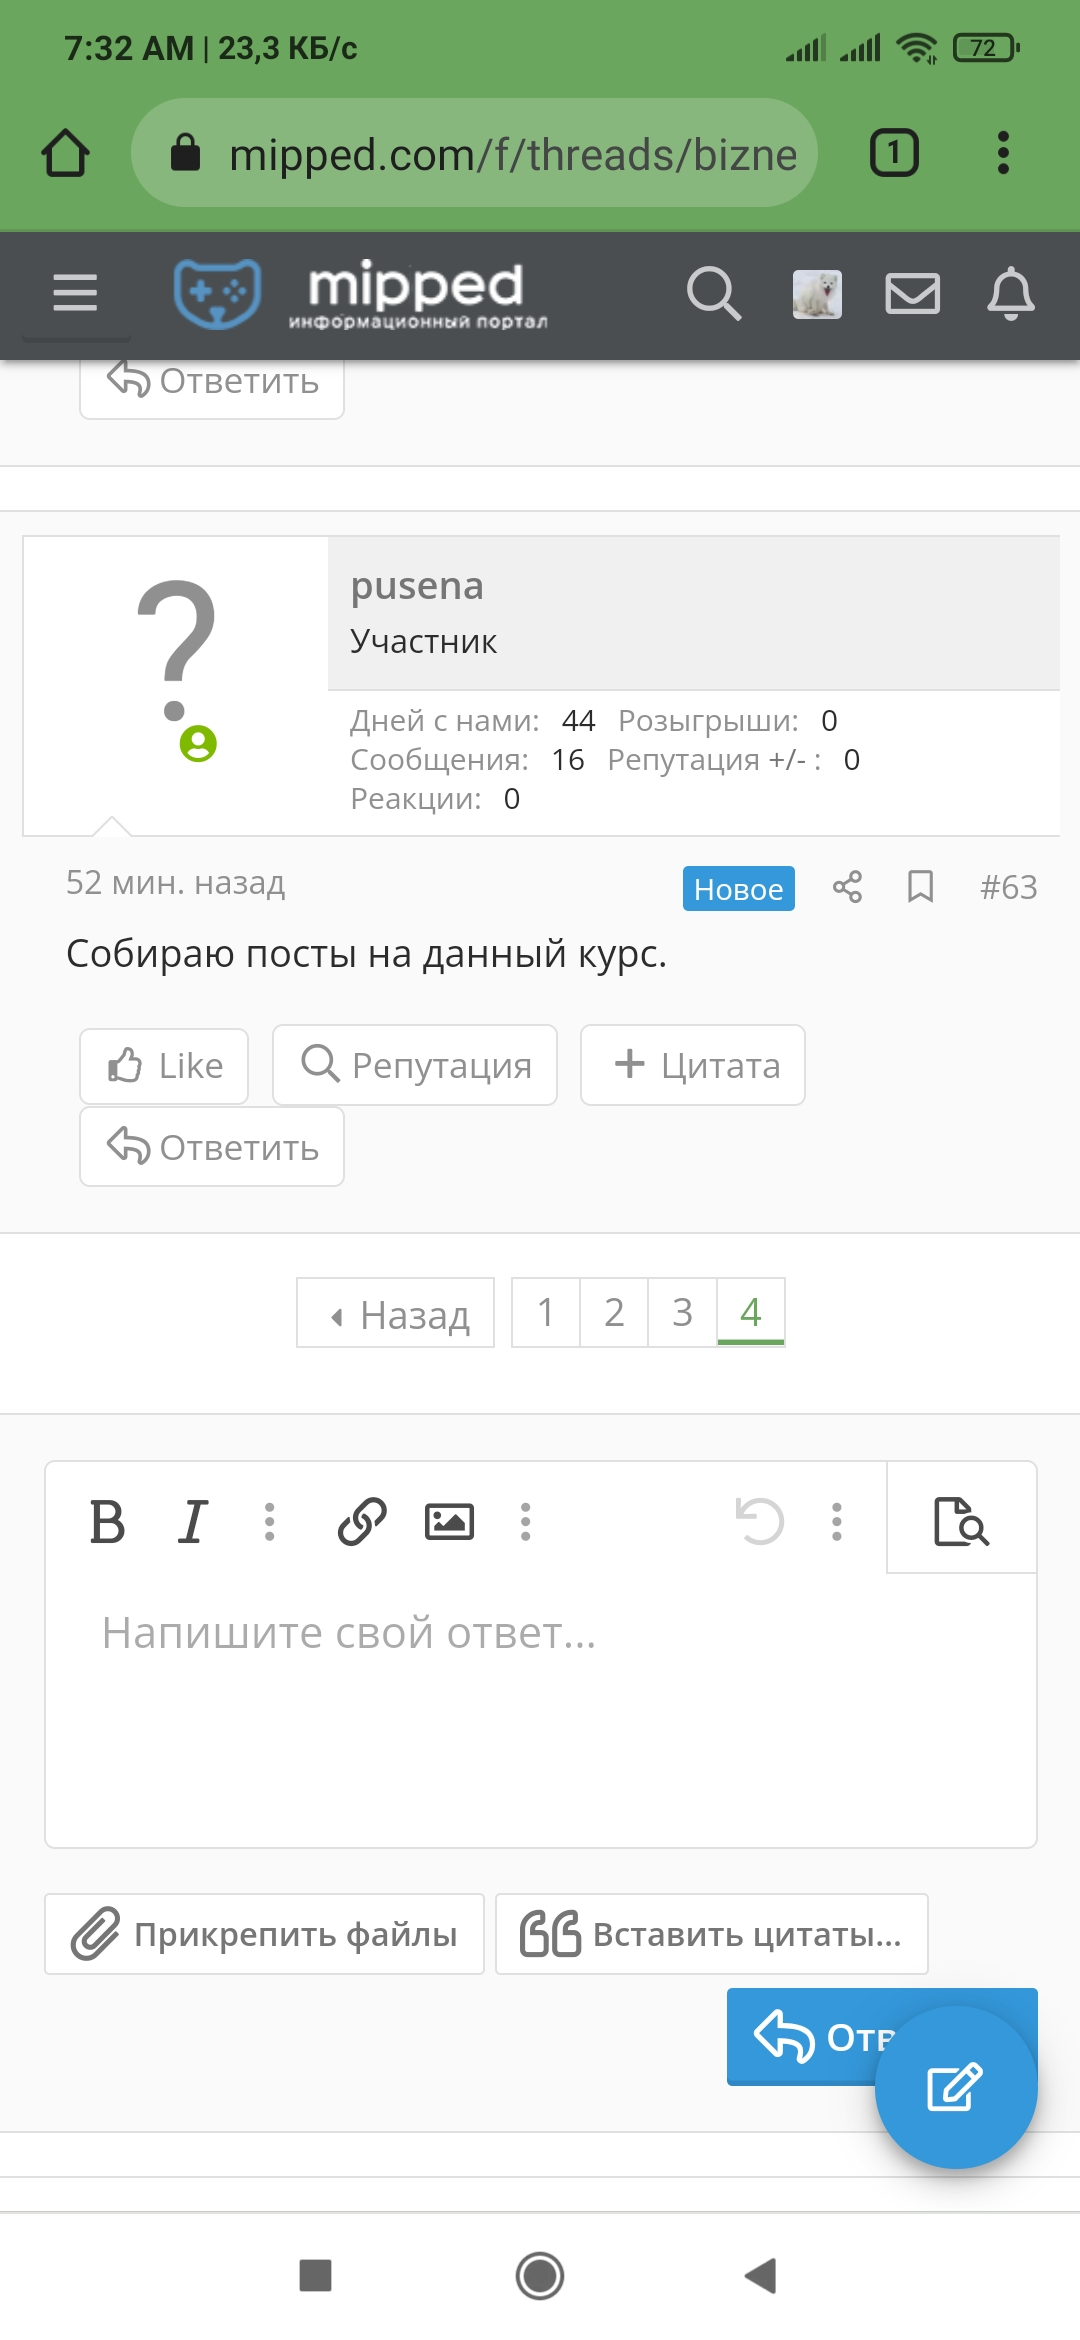This screenshot has height=2340, width=1080.
Task: Toggle bold formatting in editor
Action: tap(108, 1522)
